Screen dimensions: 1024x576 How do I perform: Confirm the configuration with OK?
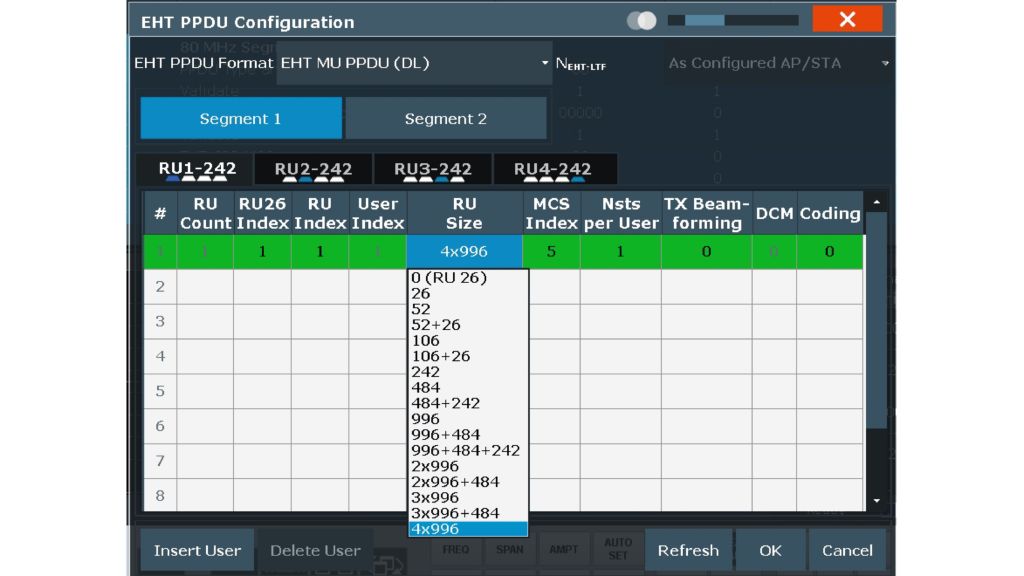(770, 551)
